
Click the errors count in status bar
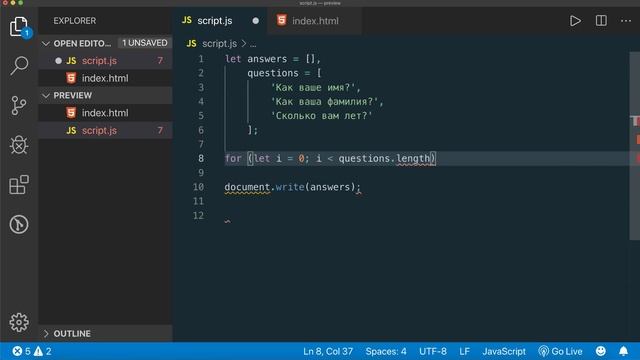[x=21, y=351]
